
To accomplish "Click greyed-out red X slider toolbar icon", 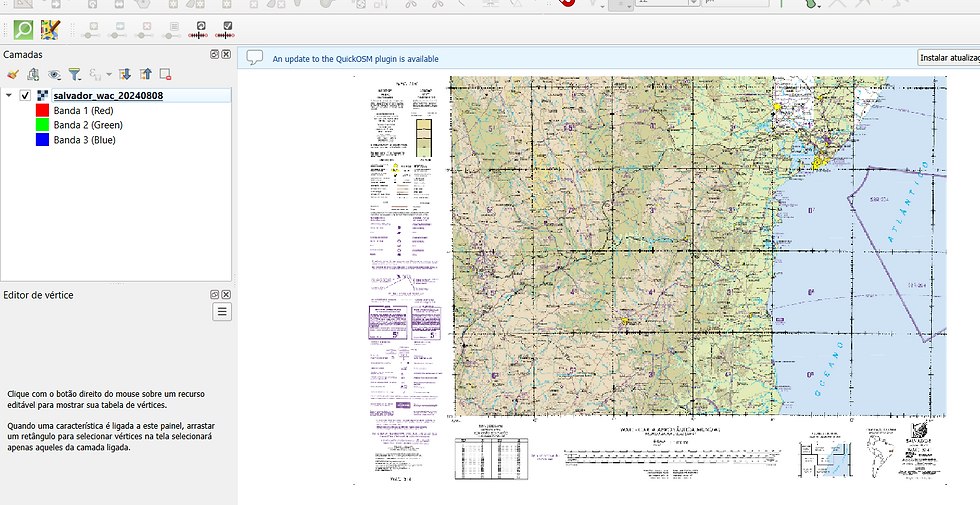I will pos(145,29).
